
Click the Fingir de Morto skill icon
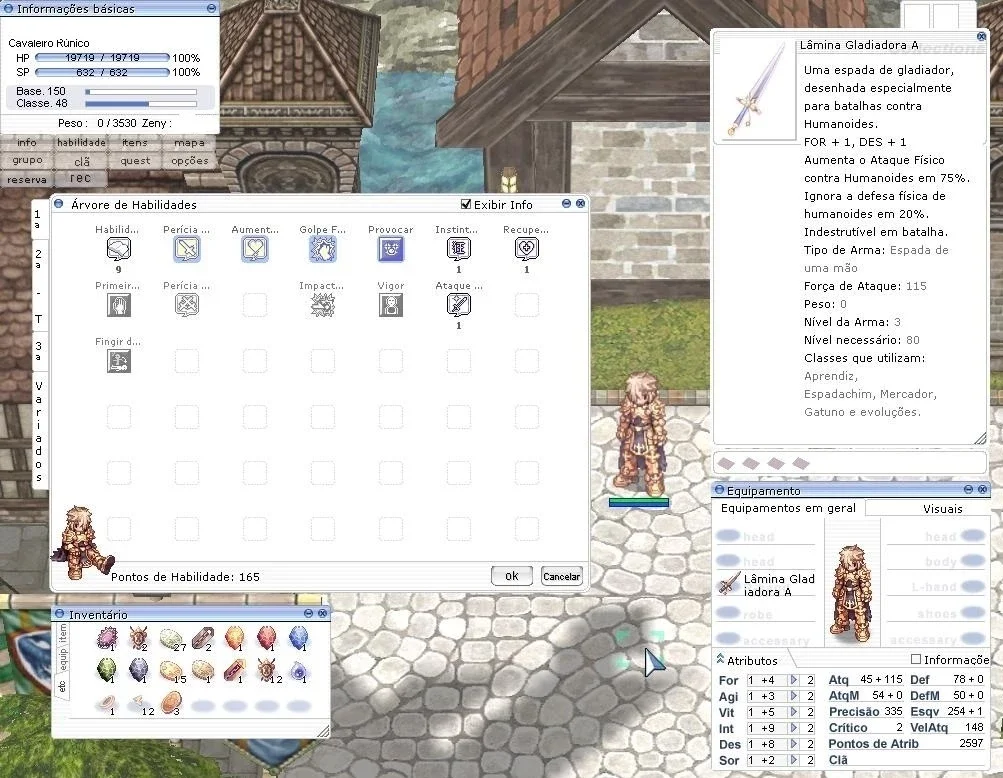click(119, 361)
